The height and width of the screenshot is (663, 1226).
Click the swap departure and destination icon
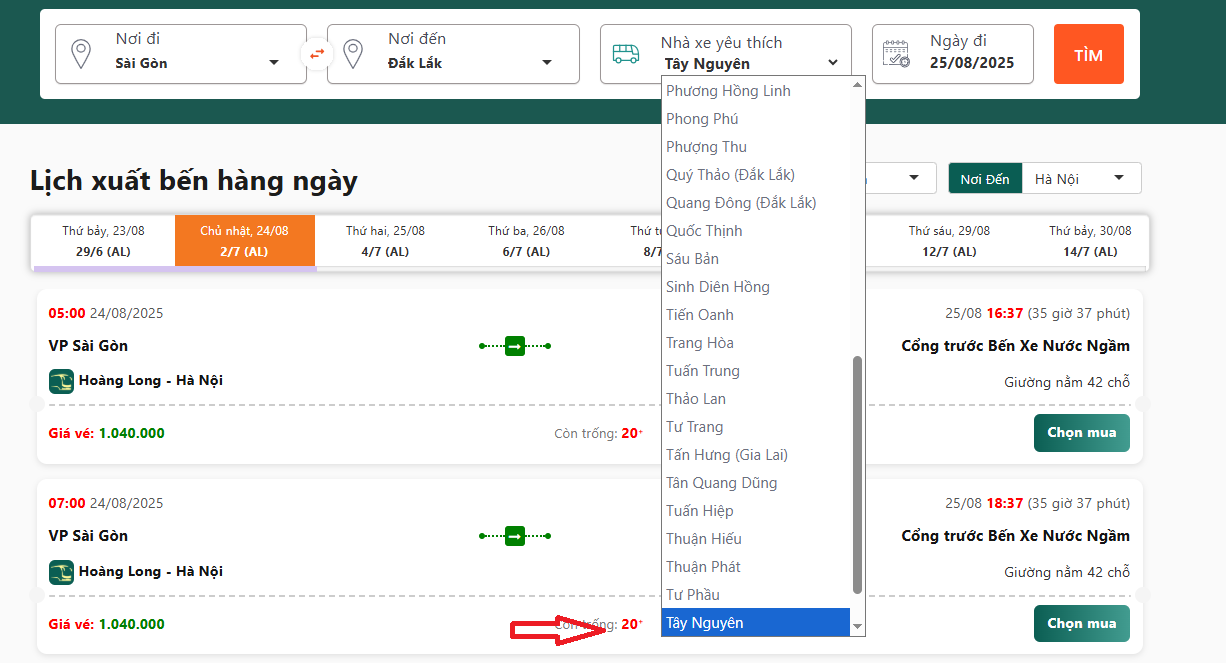[x=317, y=54]
